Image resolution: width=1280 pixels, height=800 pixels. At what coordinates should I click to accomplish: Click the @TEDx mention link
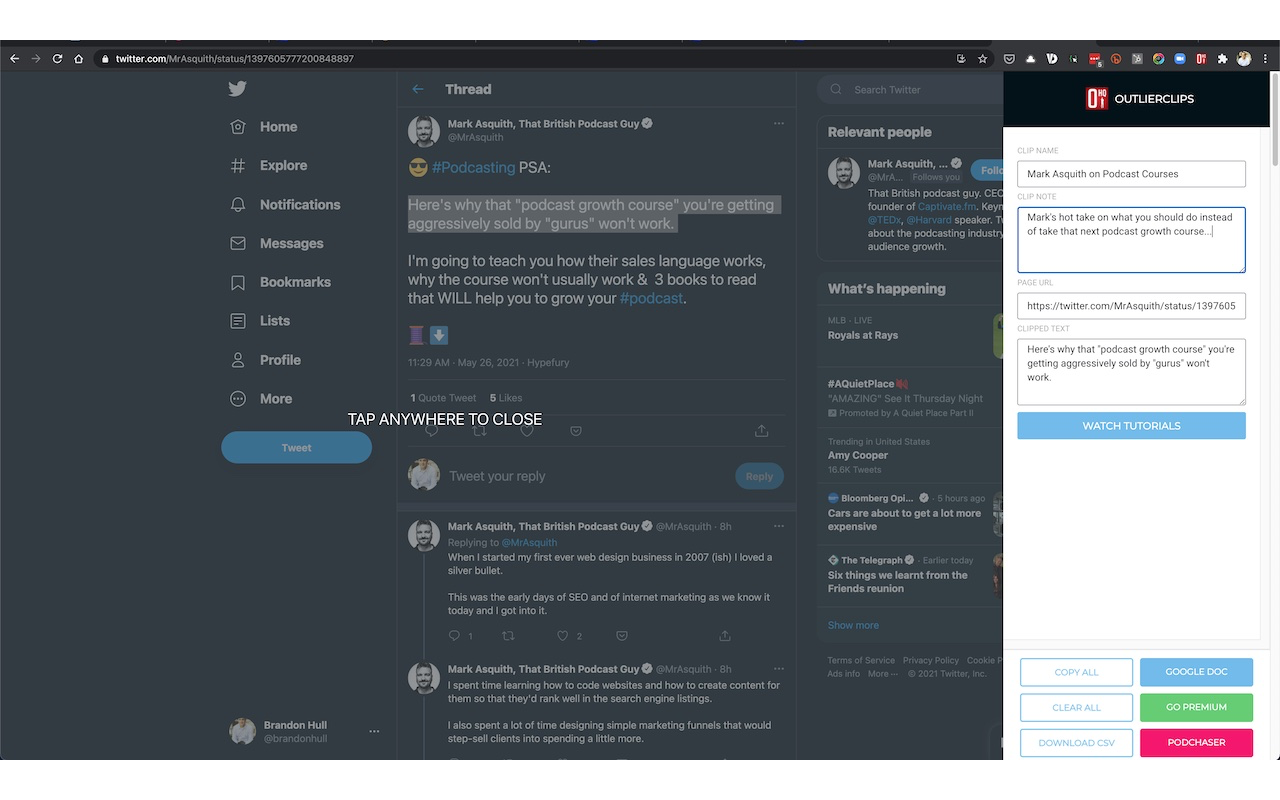[884, 219]
